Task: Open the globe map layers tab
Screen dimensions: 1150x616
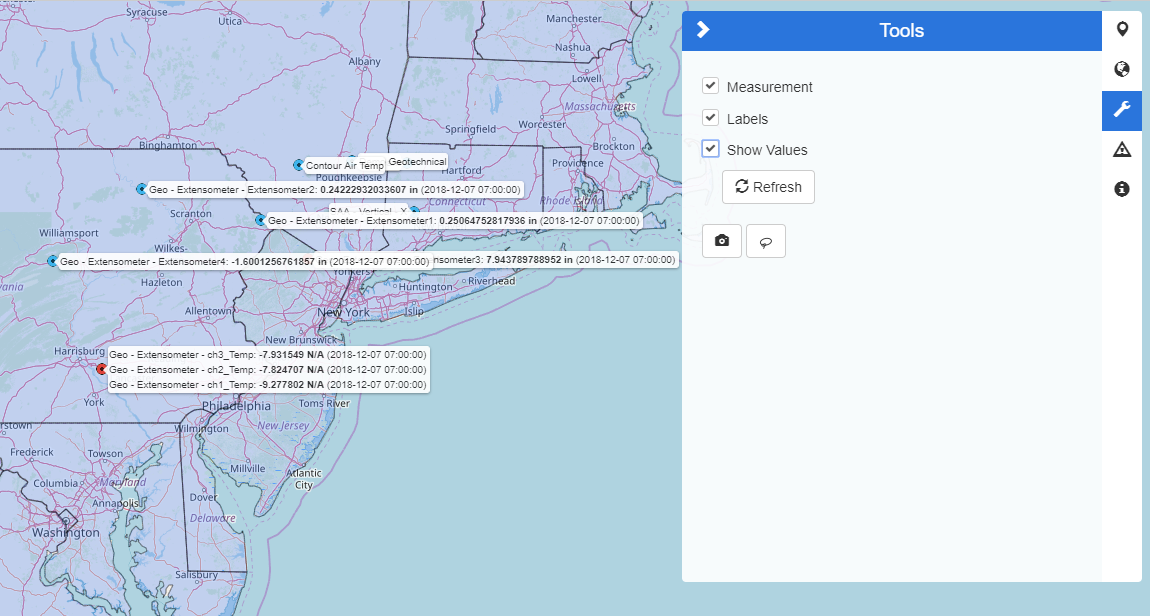Action: coord(1121,69)
